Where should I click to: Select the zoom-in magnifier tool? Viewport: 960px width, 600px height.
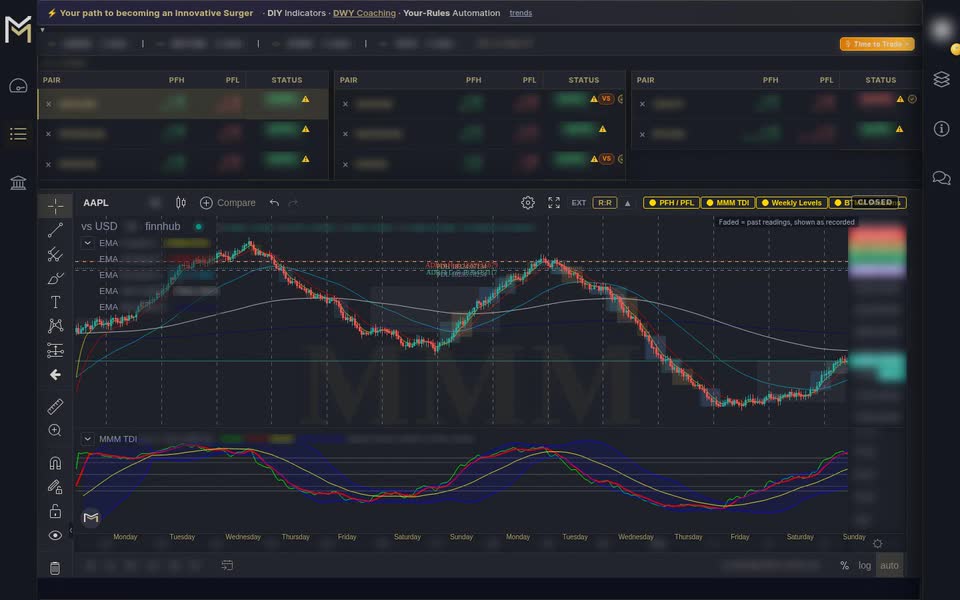coord(55,430)
